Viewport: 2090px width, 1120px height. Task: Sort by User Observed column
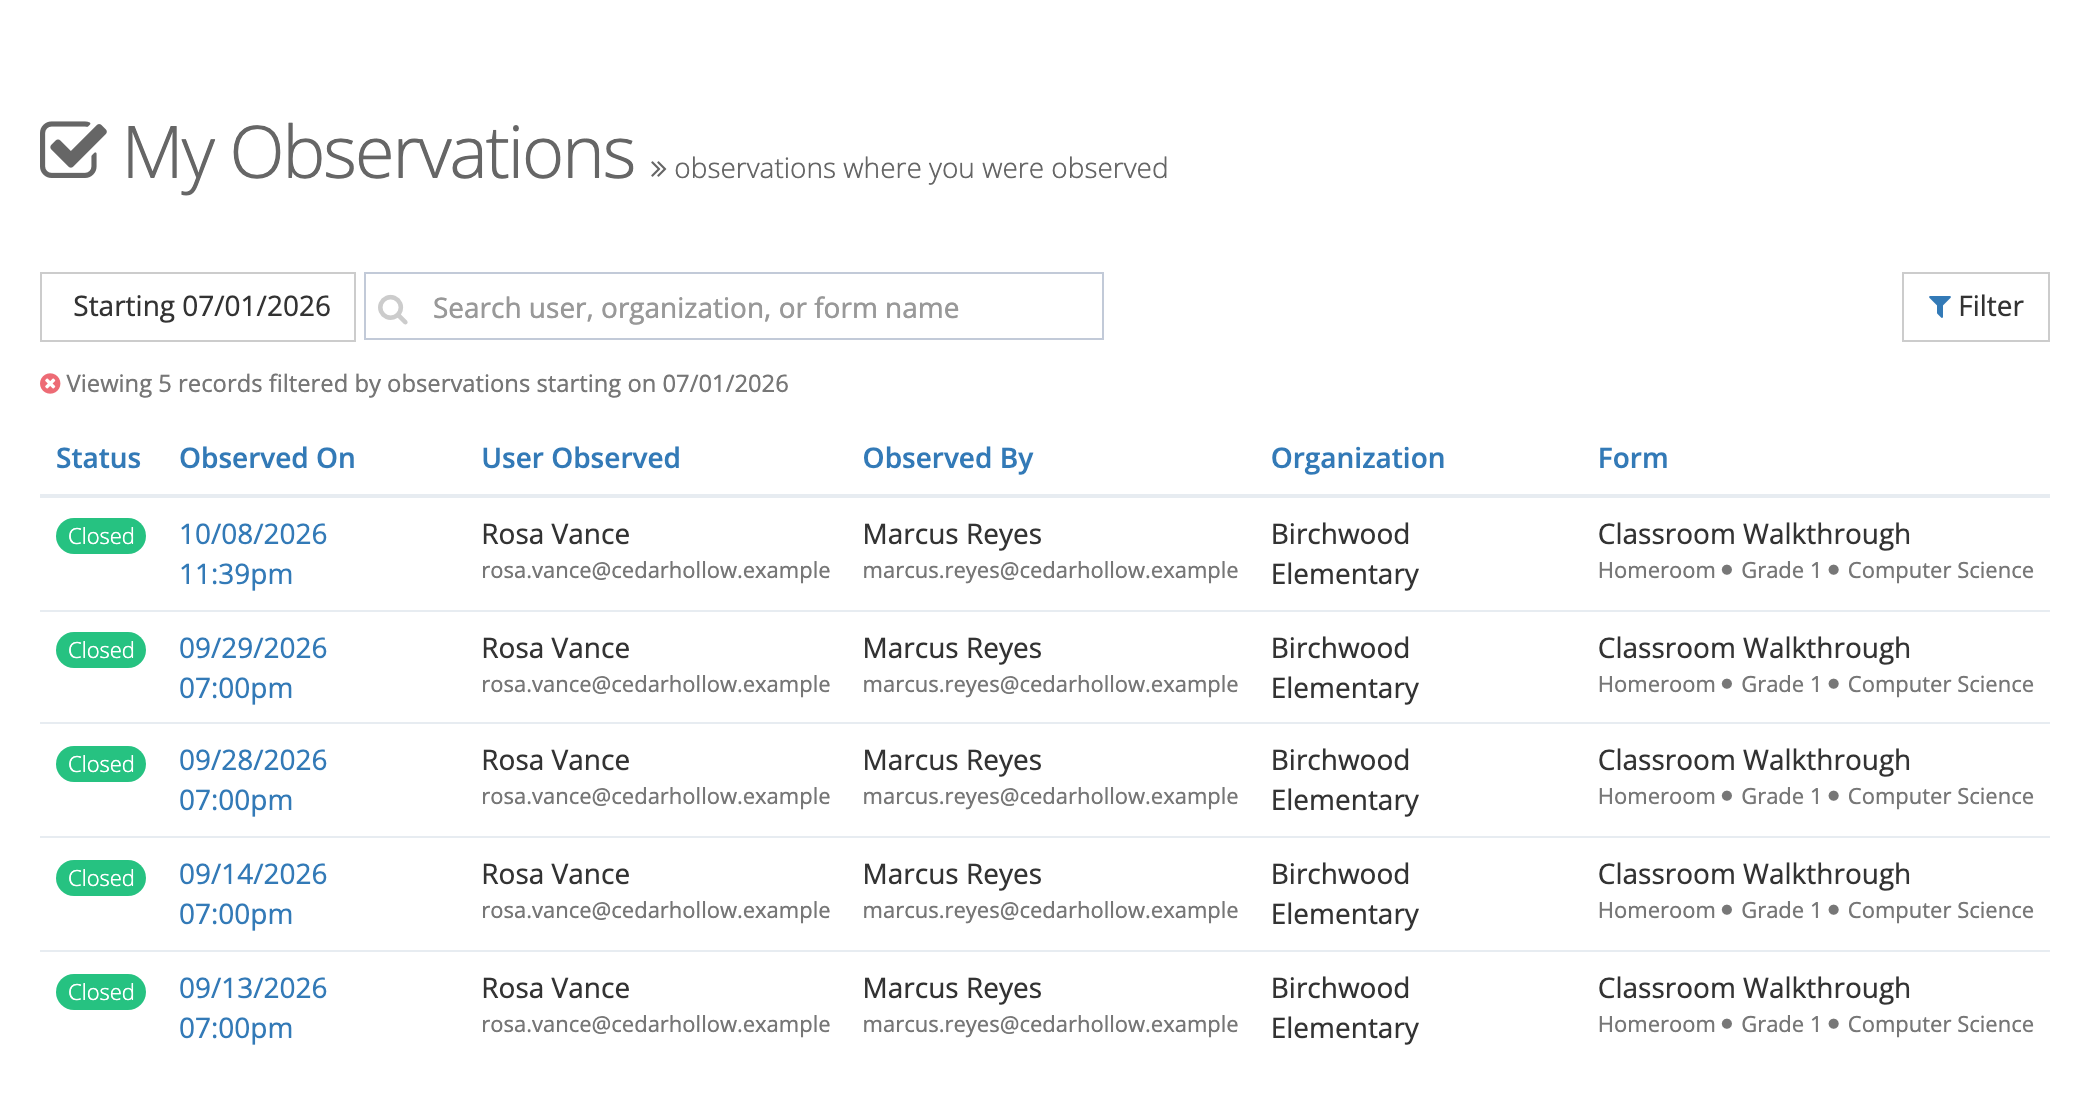580,458
